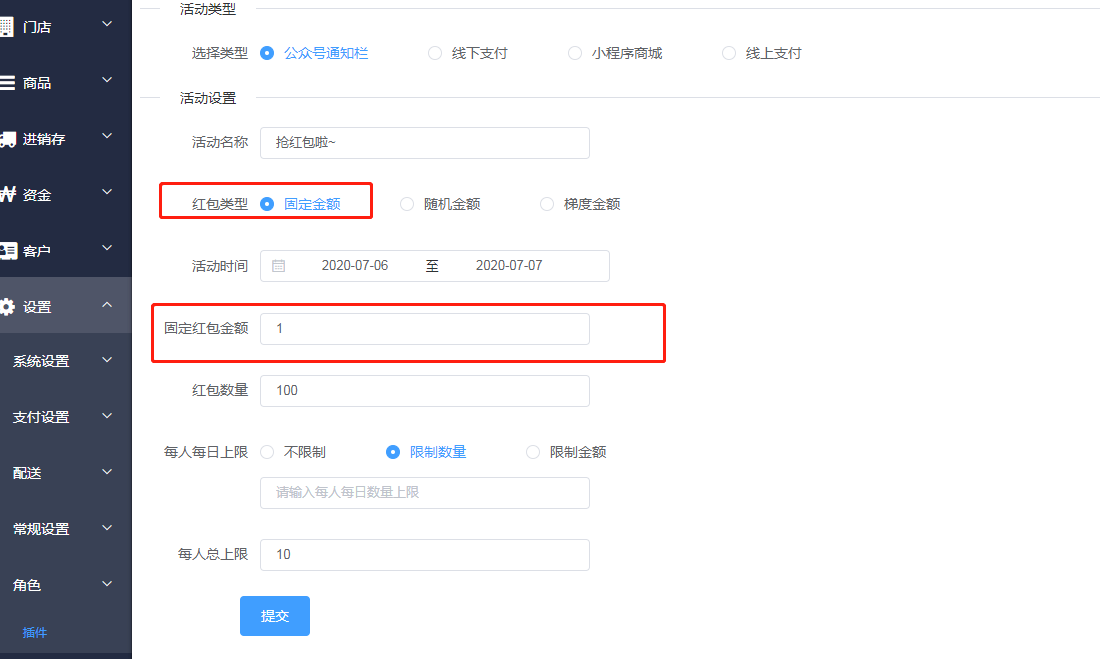Choose 梯度金额 red packet type

[580, 204]
